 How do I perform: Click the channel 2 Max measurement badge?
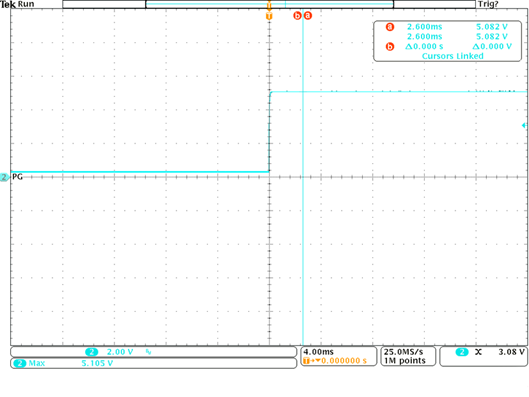pos(20,363)
